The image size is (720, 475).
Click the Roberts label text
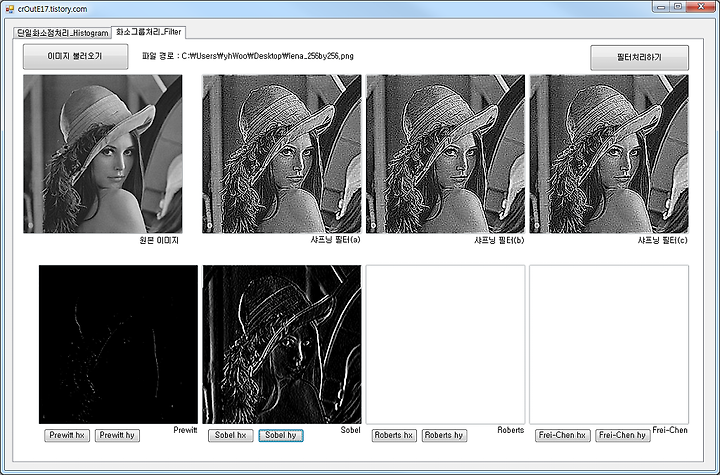point(511,430)
